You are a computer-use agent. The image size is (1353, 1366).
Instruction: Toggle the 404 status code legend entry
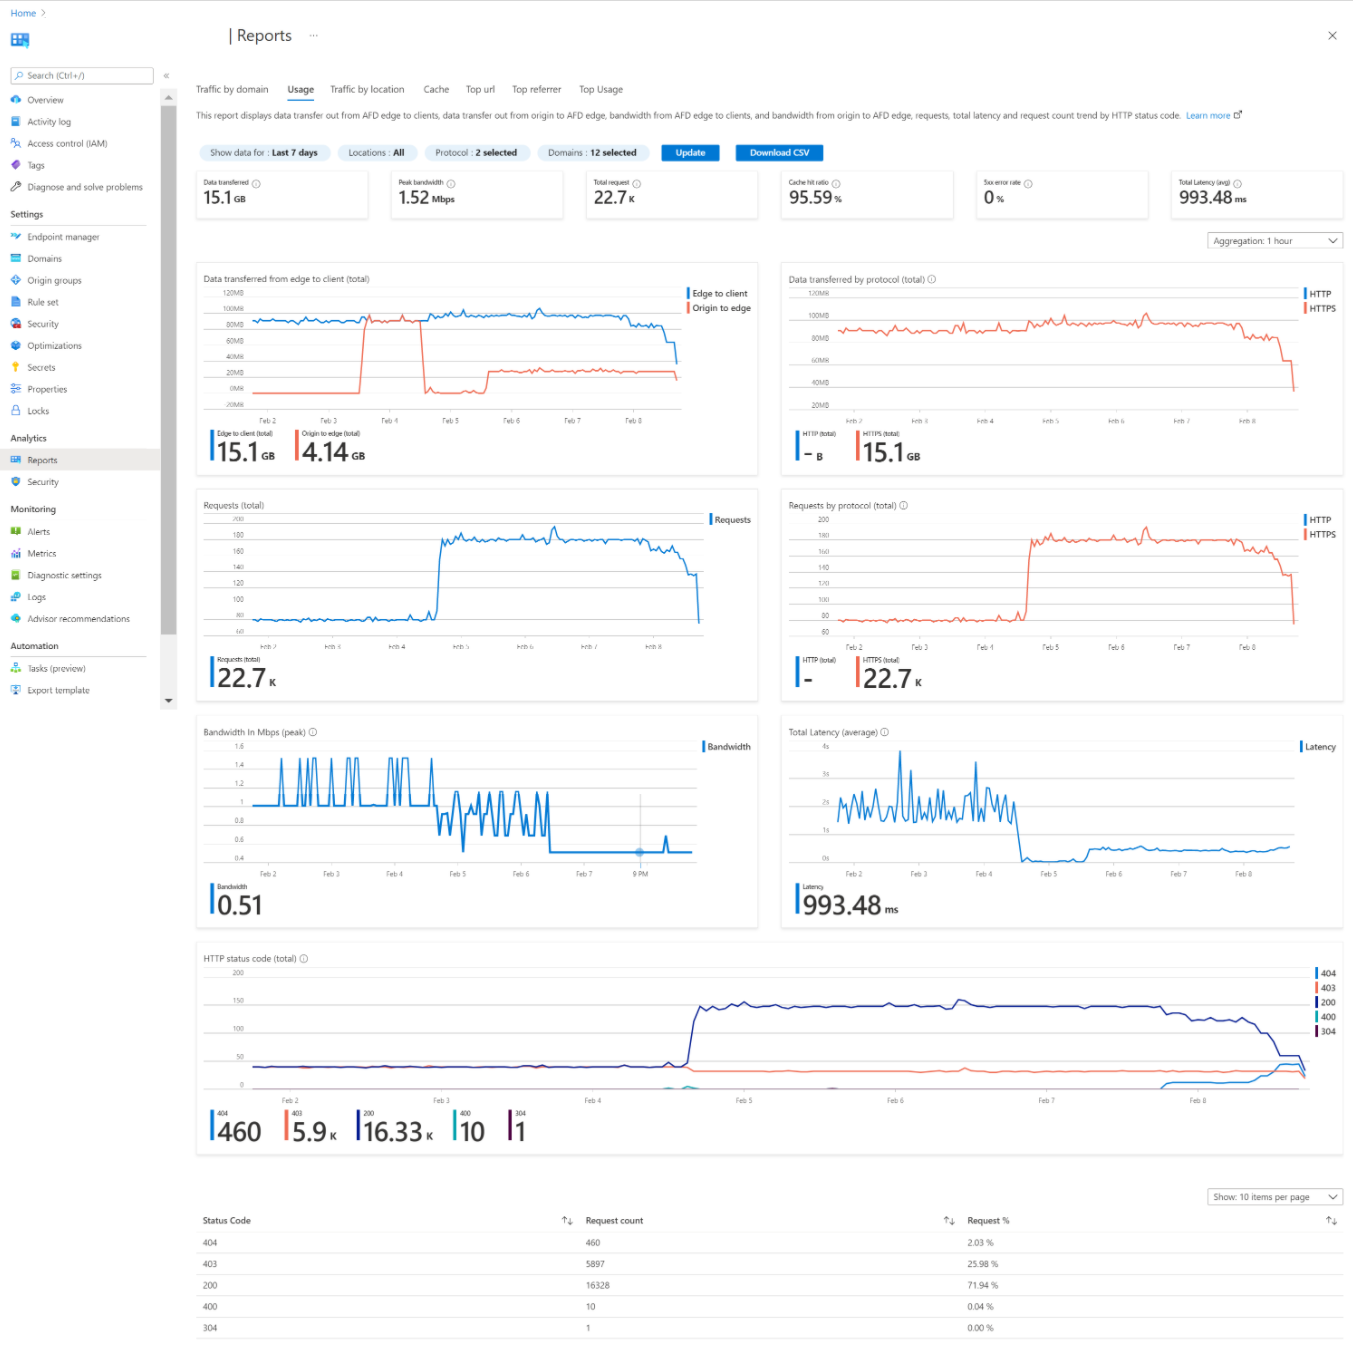click(1327, 973)
